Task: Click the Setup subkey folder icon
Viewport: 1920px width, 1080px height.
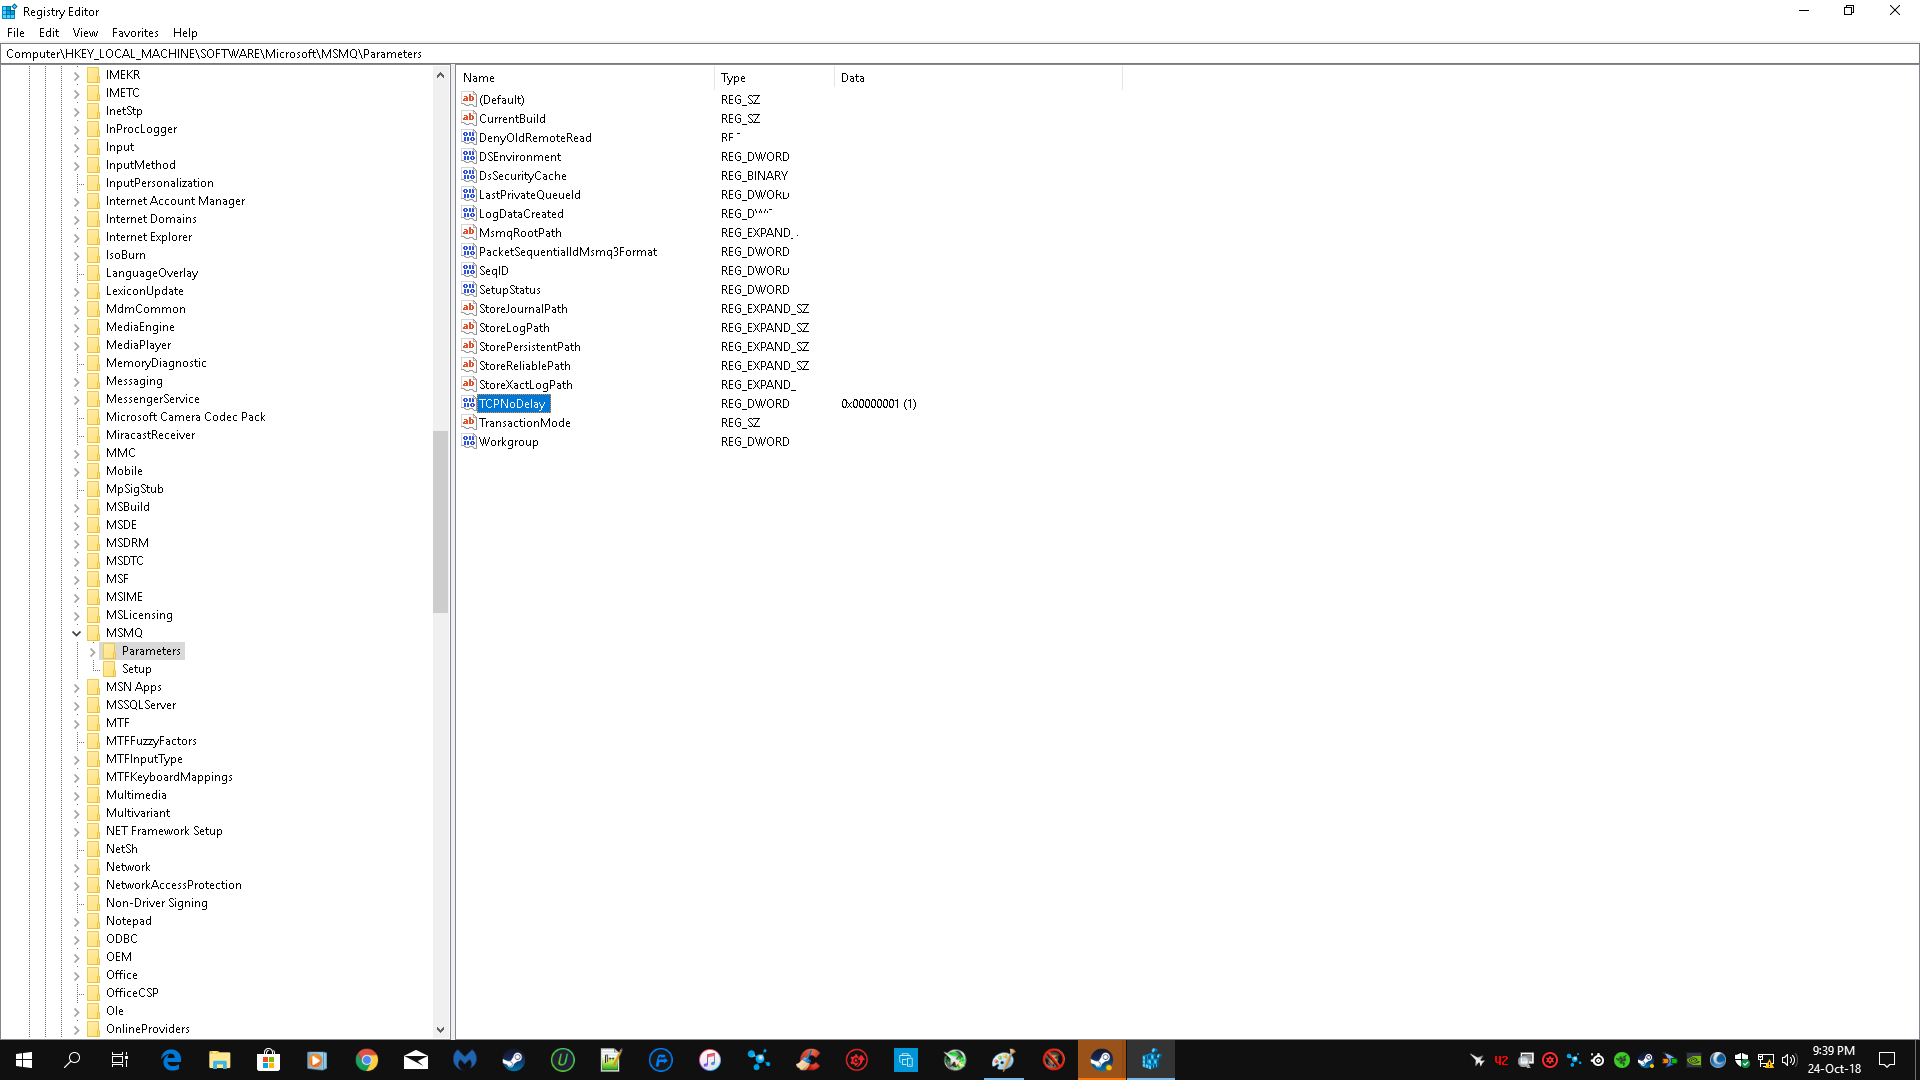Action: pos(110,669)
